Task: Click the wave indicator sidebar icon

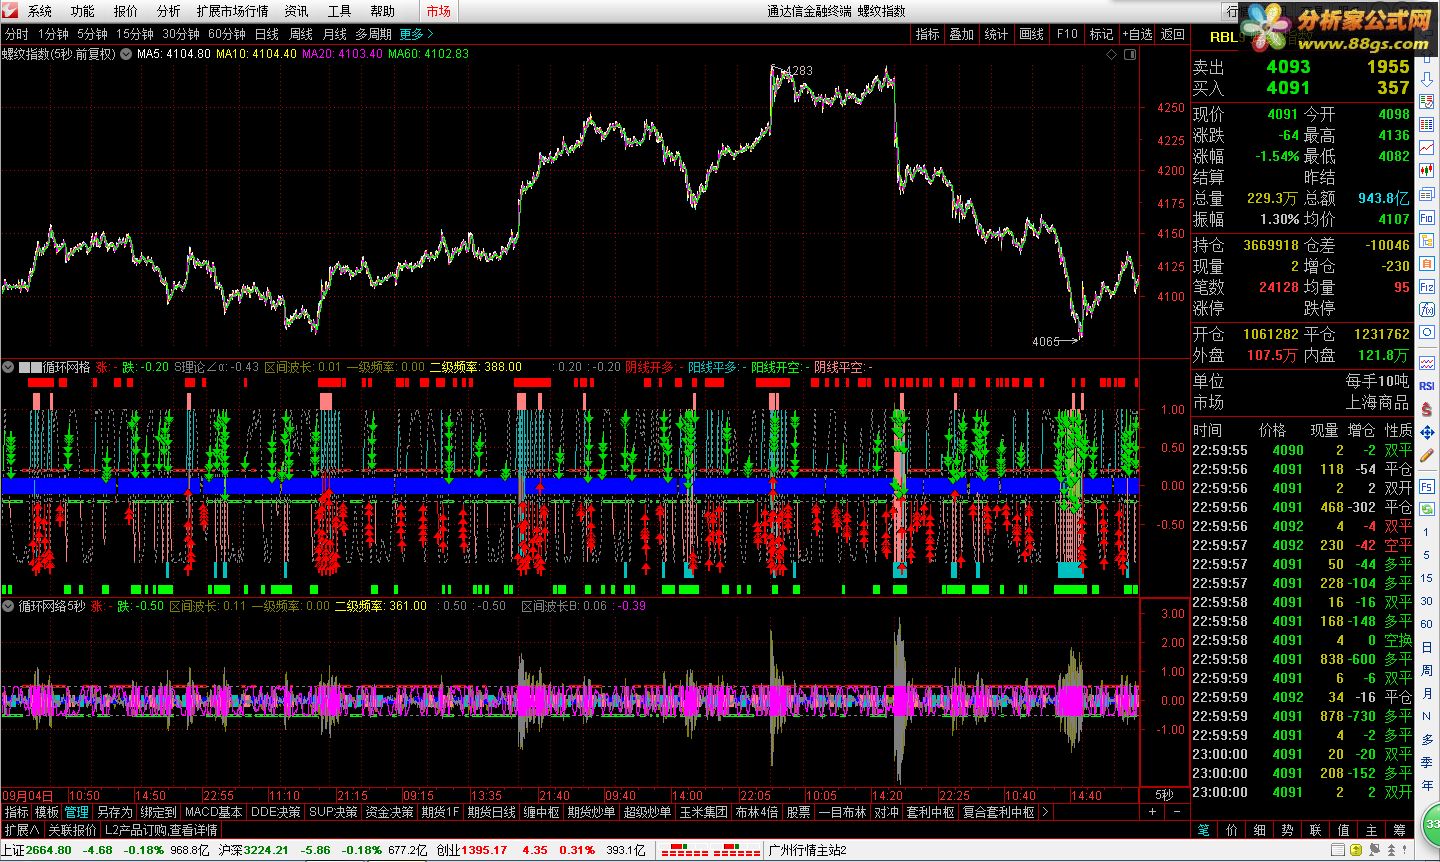Action: (1427, 361)
